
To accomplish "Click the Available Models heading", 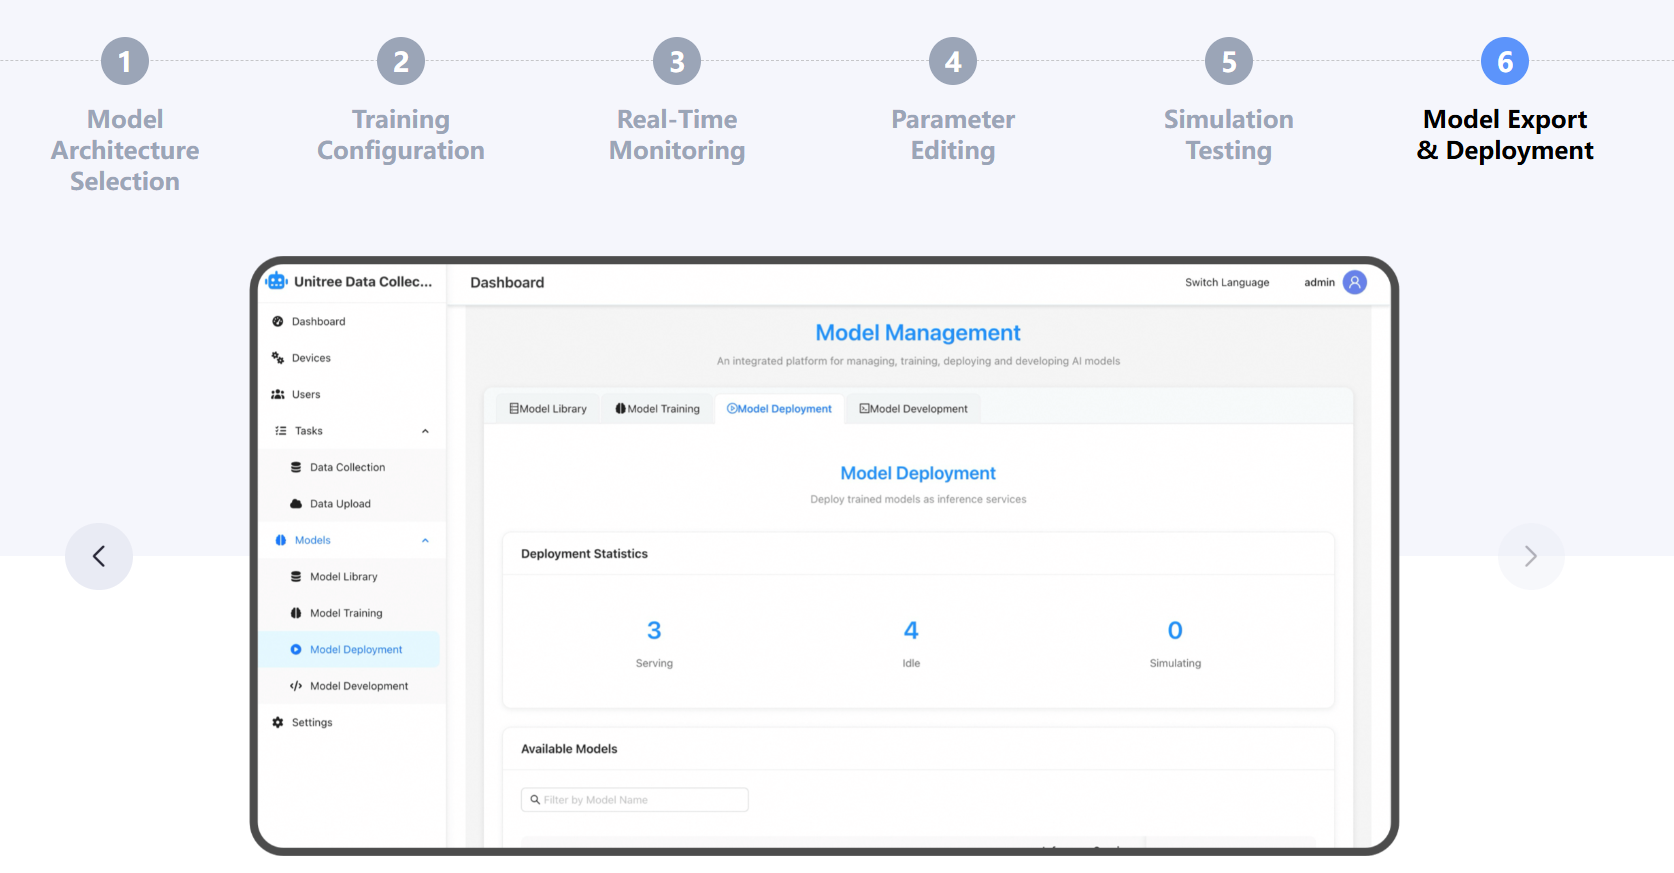I will (x=569, y=749).
